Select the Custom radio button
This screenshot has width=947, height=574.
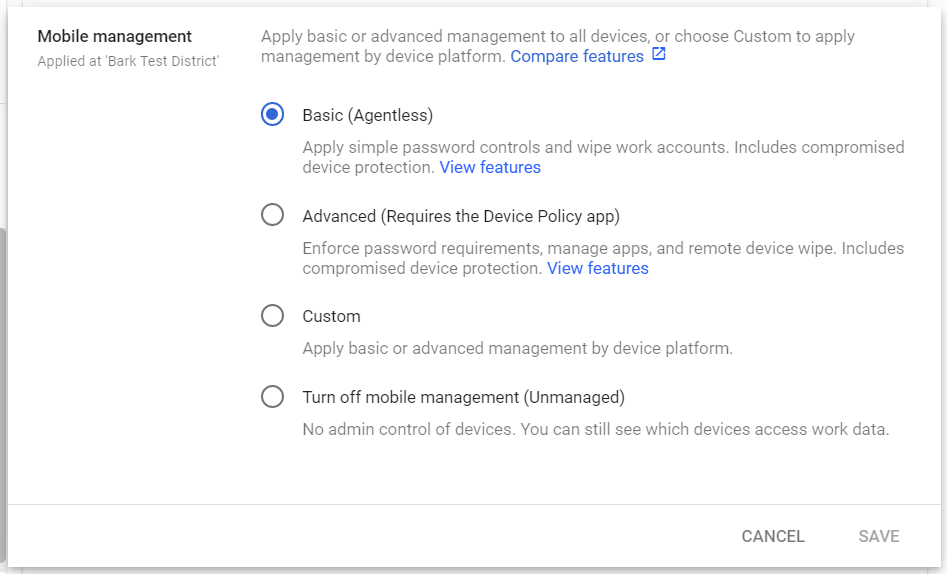point(272,315)
